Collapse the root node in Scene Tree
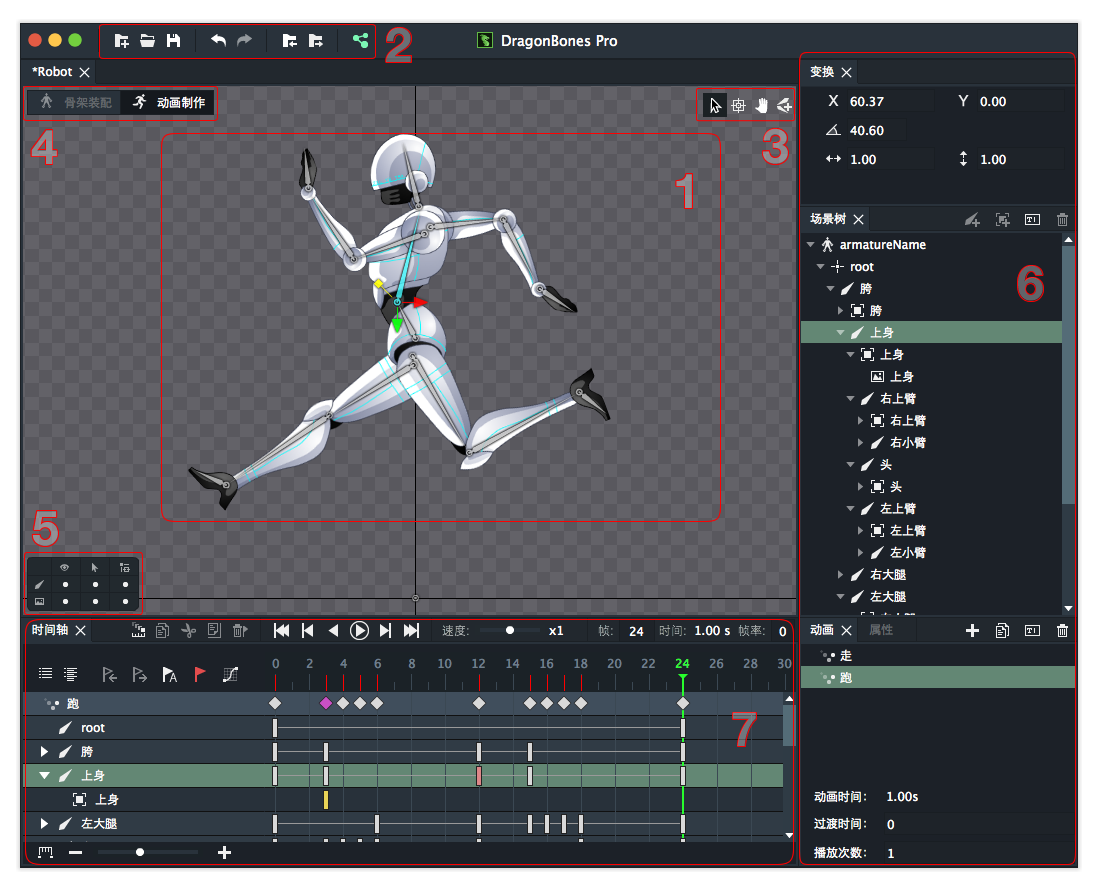Screen dimensions: 1098x890 (820, 267)
